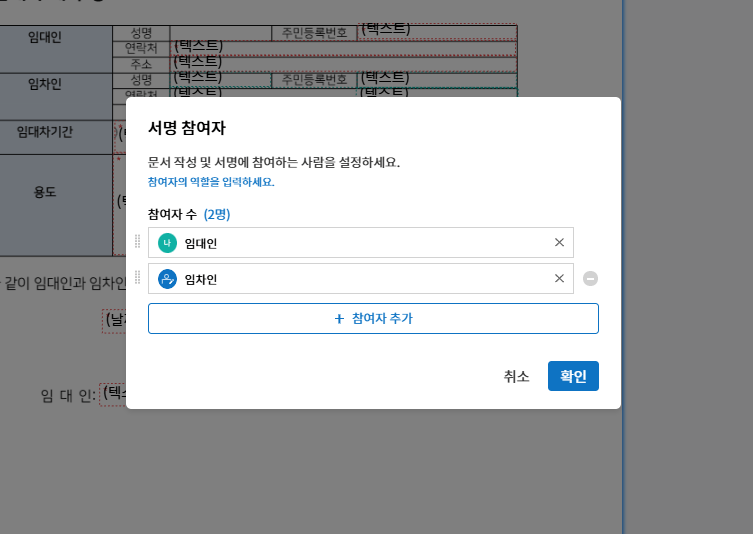This screenshot has width=753, height=534.
Task: Click the 임차인 role name input field
Action: [x=360, y=279]
